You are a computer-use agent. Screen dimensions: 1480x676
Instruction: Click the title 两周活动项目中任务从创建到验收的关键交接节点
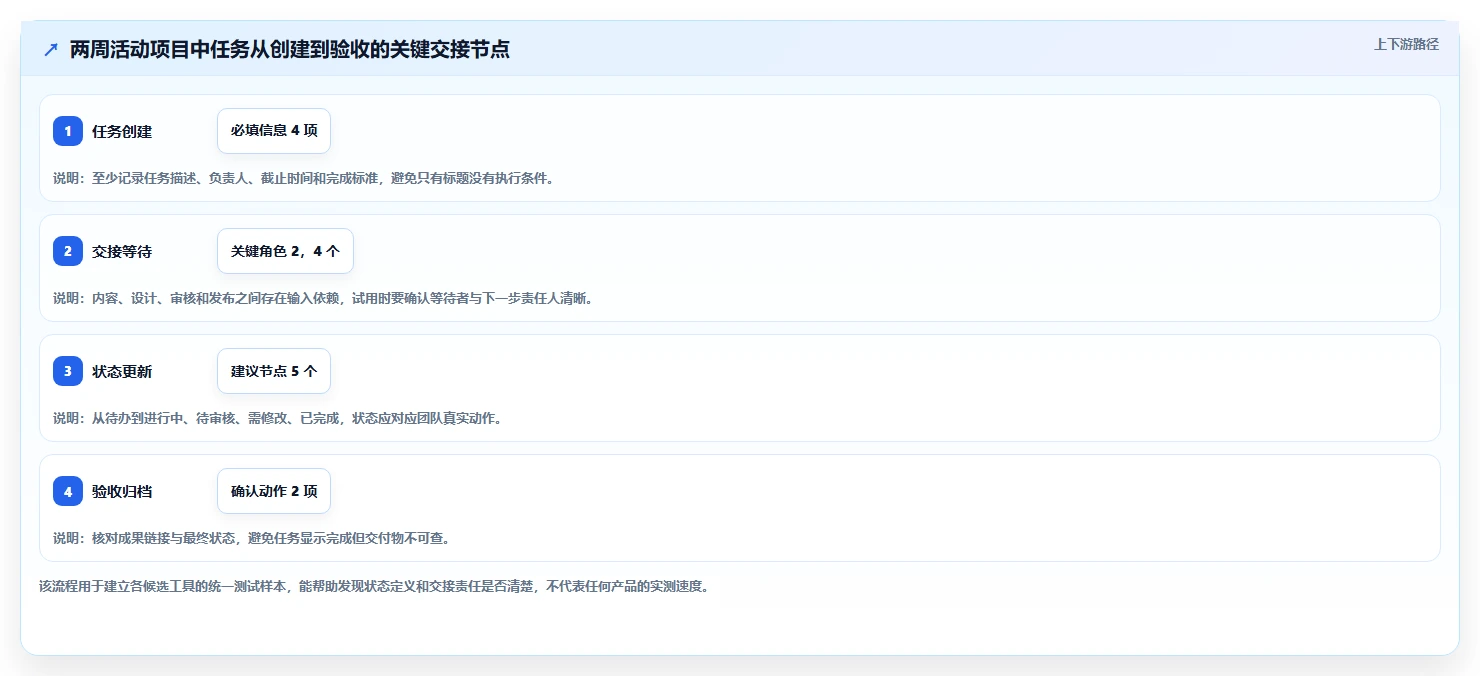point(290,50)
